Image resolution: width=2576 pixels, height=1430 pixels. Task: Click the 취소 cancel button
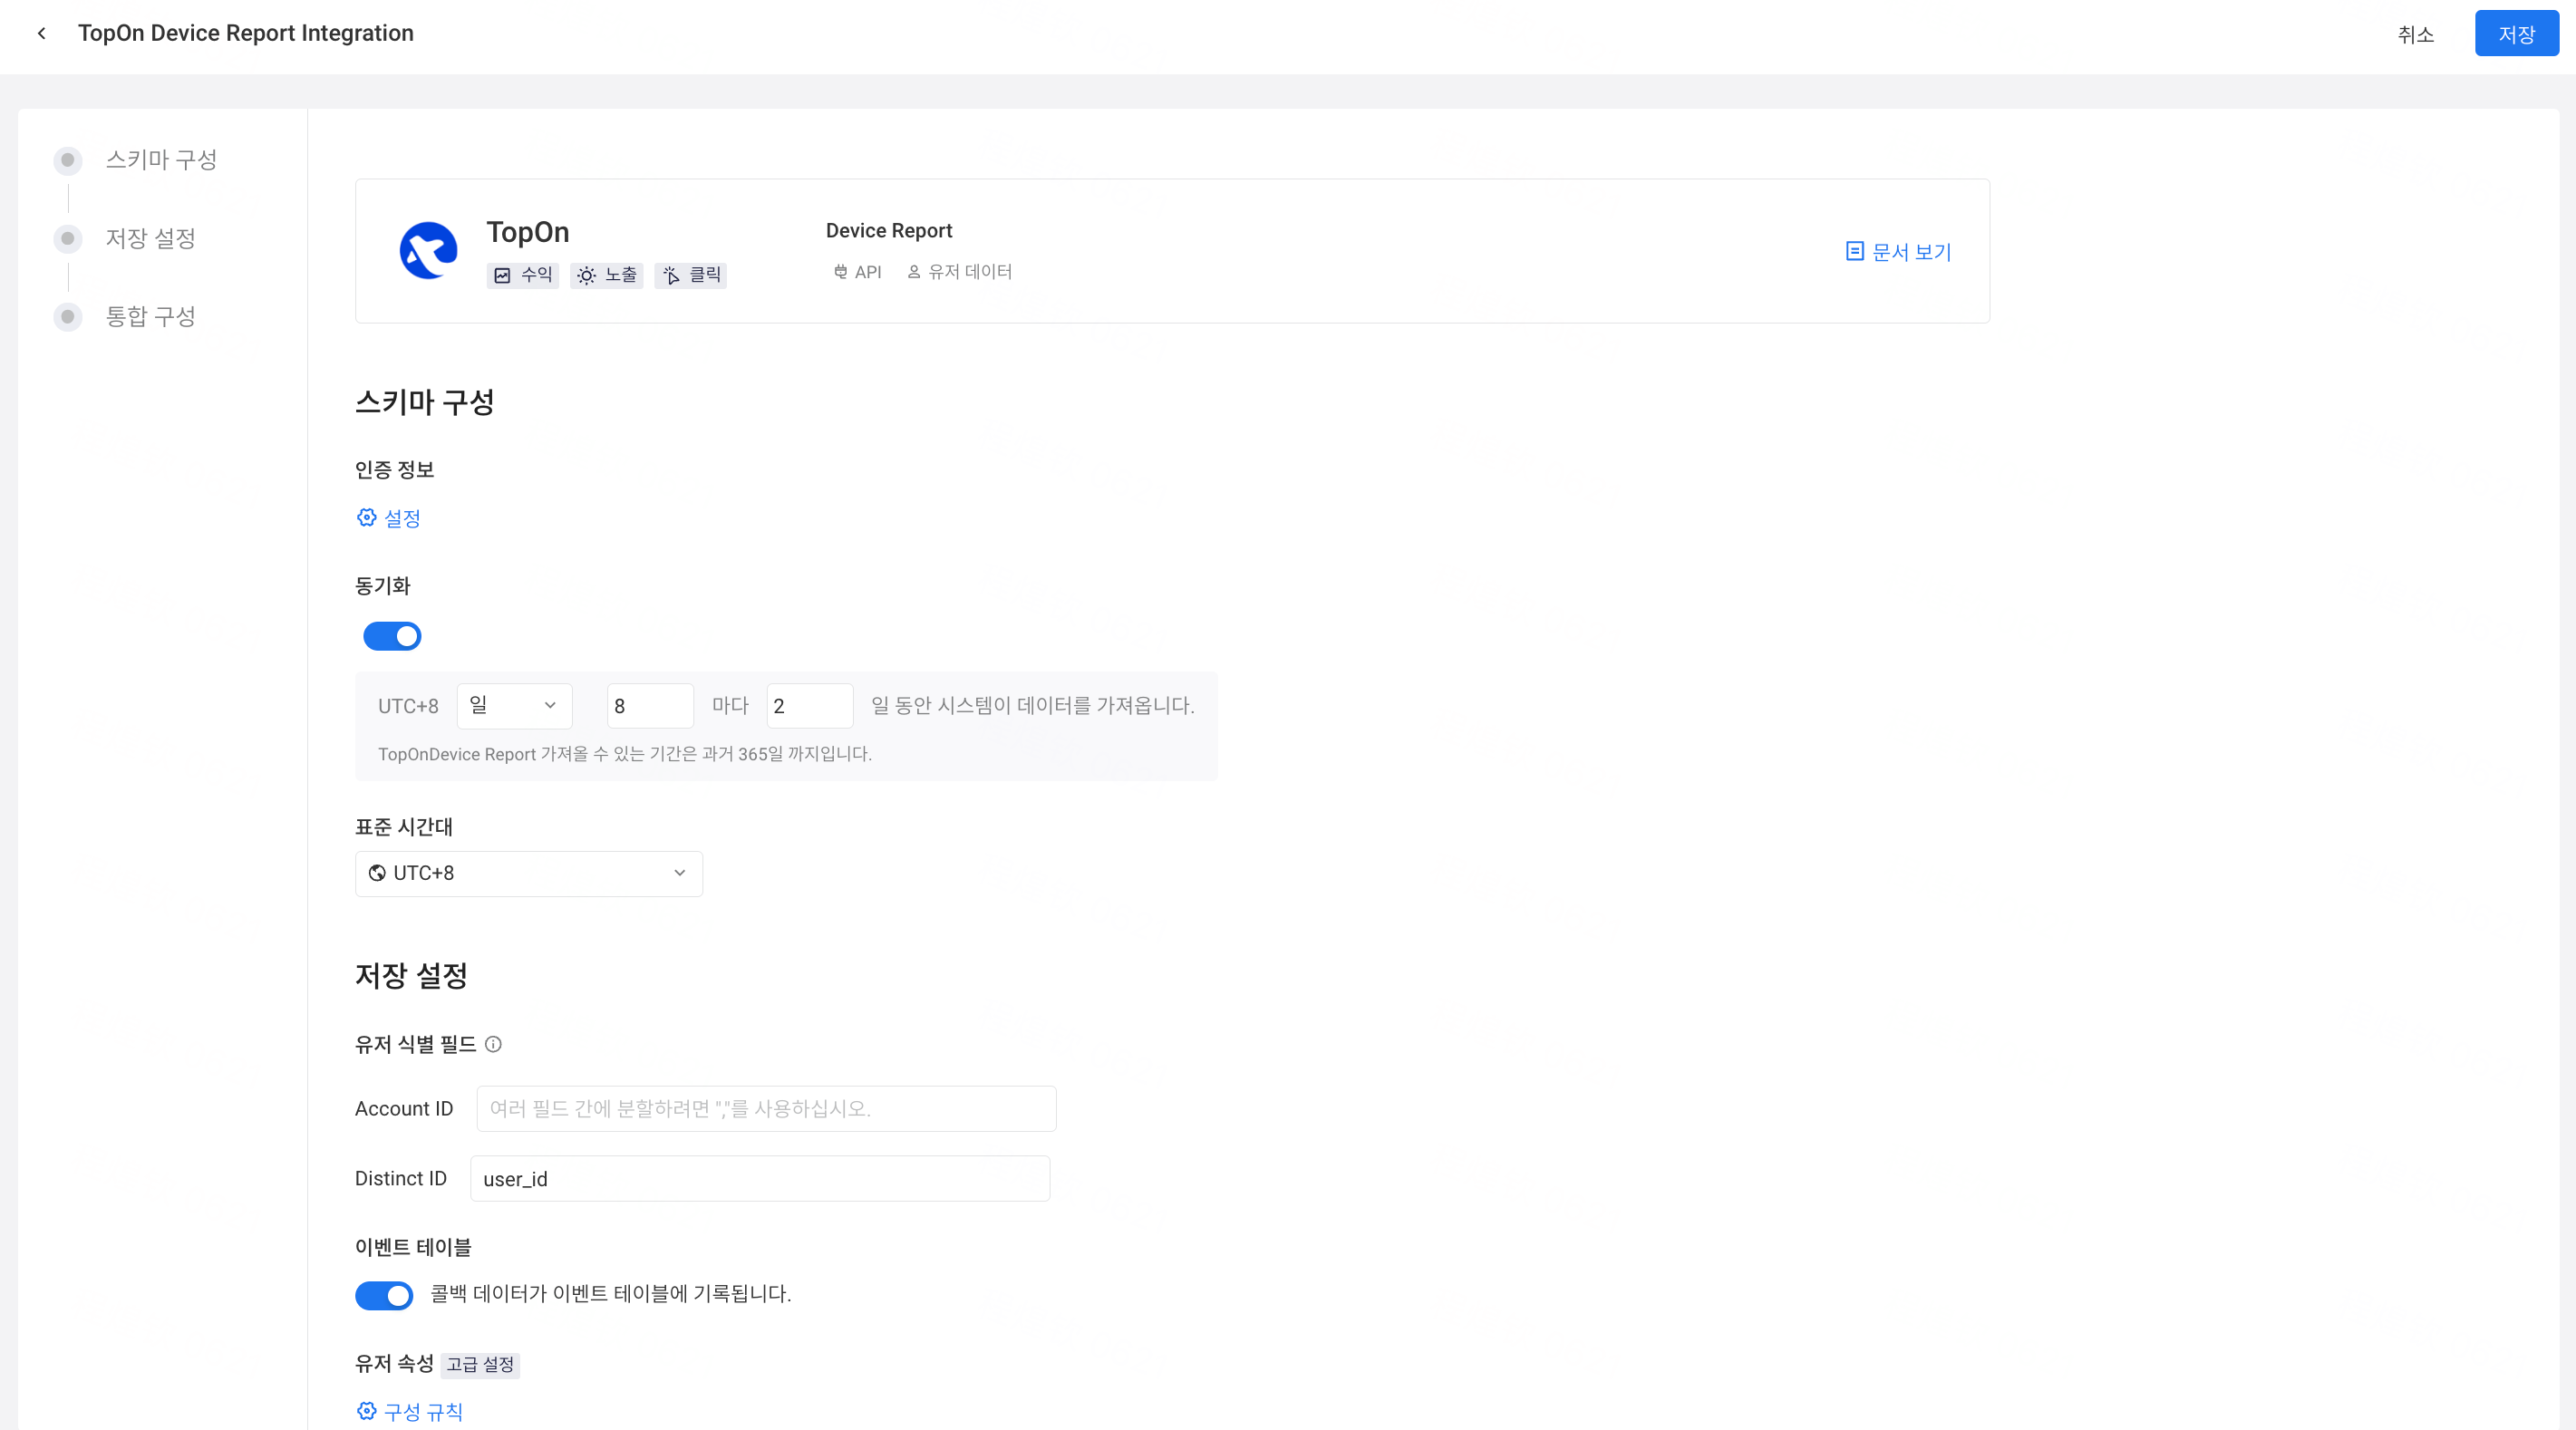point(2415,34)
